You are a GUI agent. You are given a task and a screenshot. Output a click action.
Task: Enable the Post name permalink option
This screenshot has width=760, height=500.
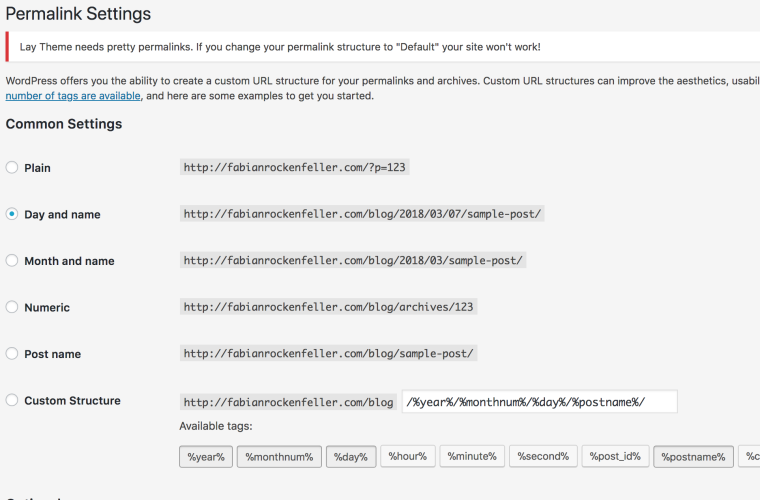(12, 354)
